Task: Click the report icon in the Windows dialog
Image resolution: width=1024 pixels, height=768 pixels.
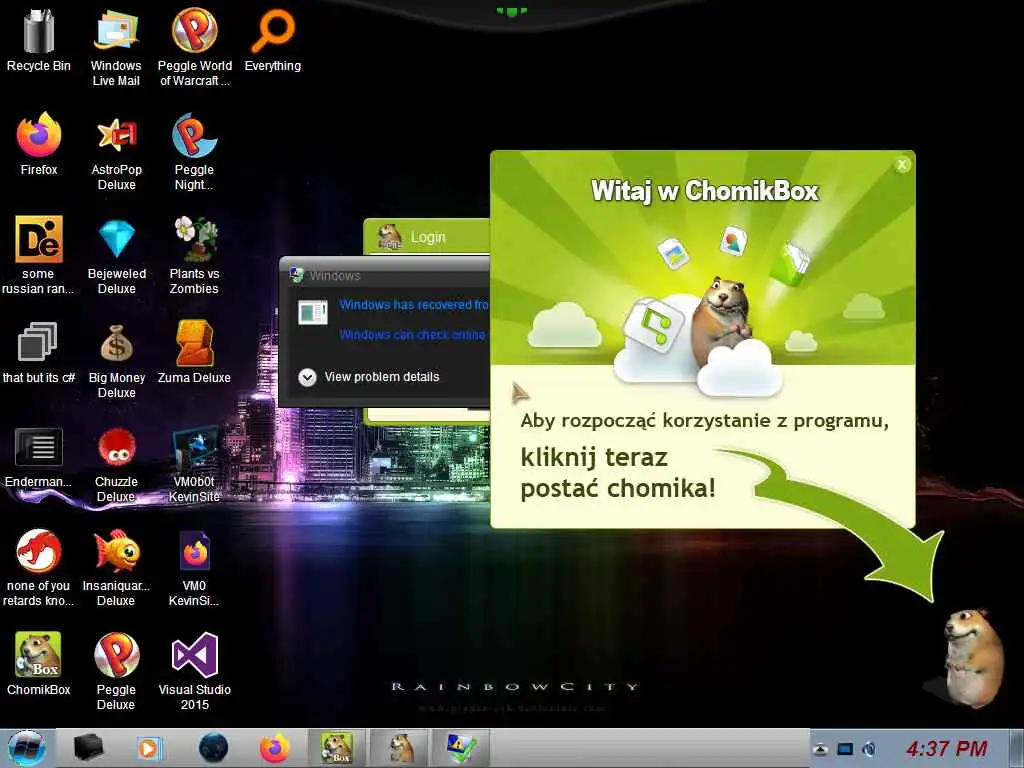Action: (313, 312)
